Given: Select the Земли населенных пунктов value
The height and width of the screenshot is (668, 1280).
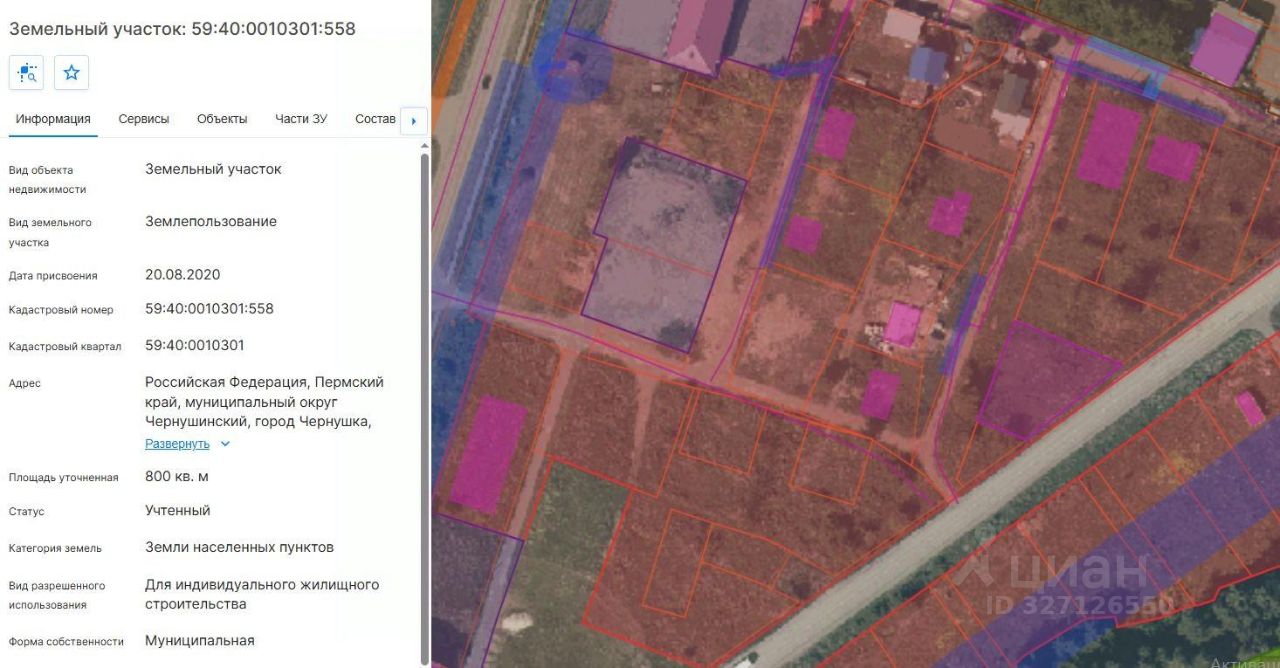Looking at the screenshot, I should click(240, 547).
